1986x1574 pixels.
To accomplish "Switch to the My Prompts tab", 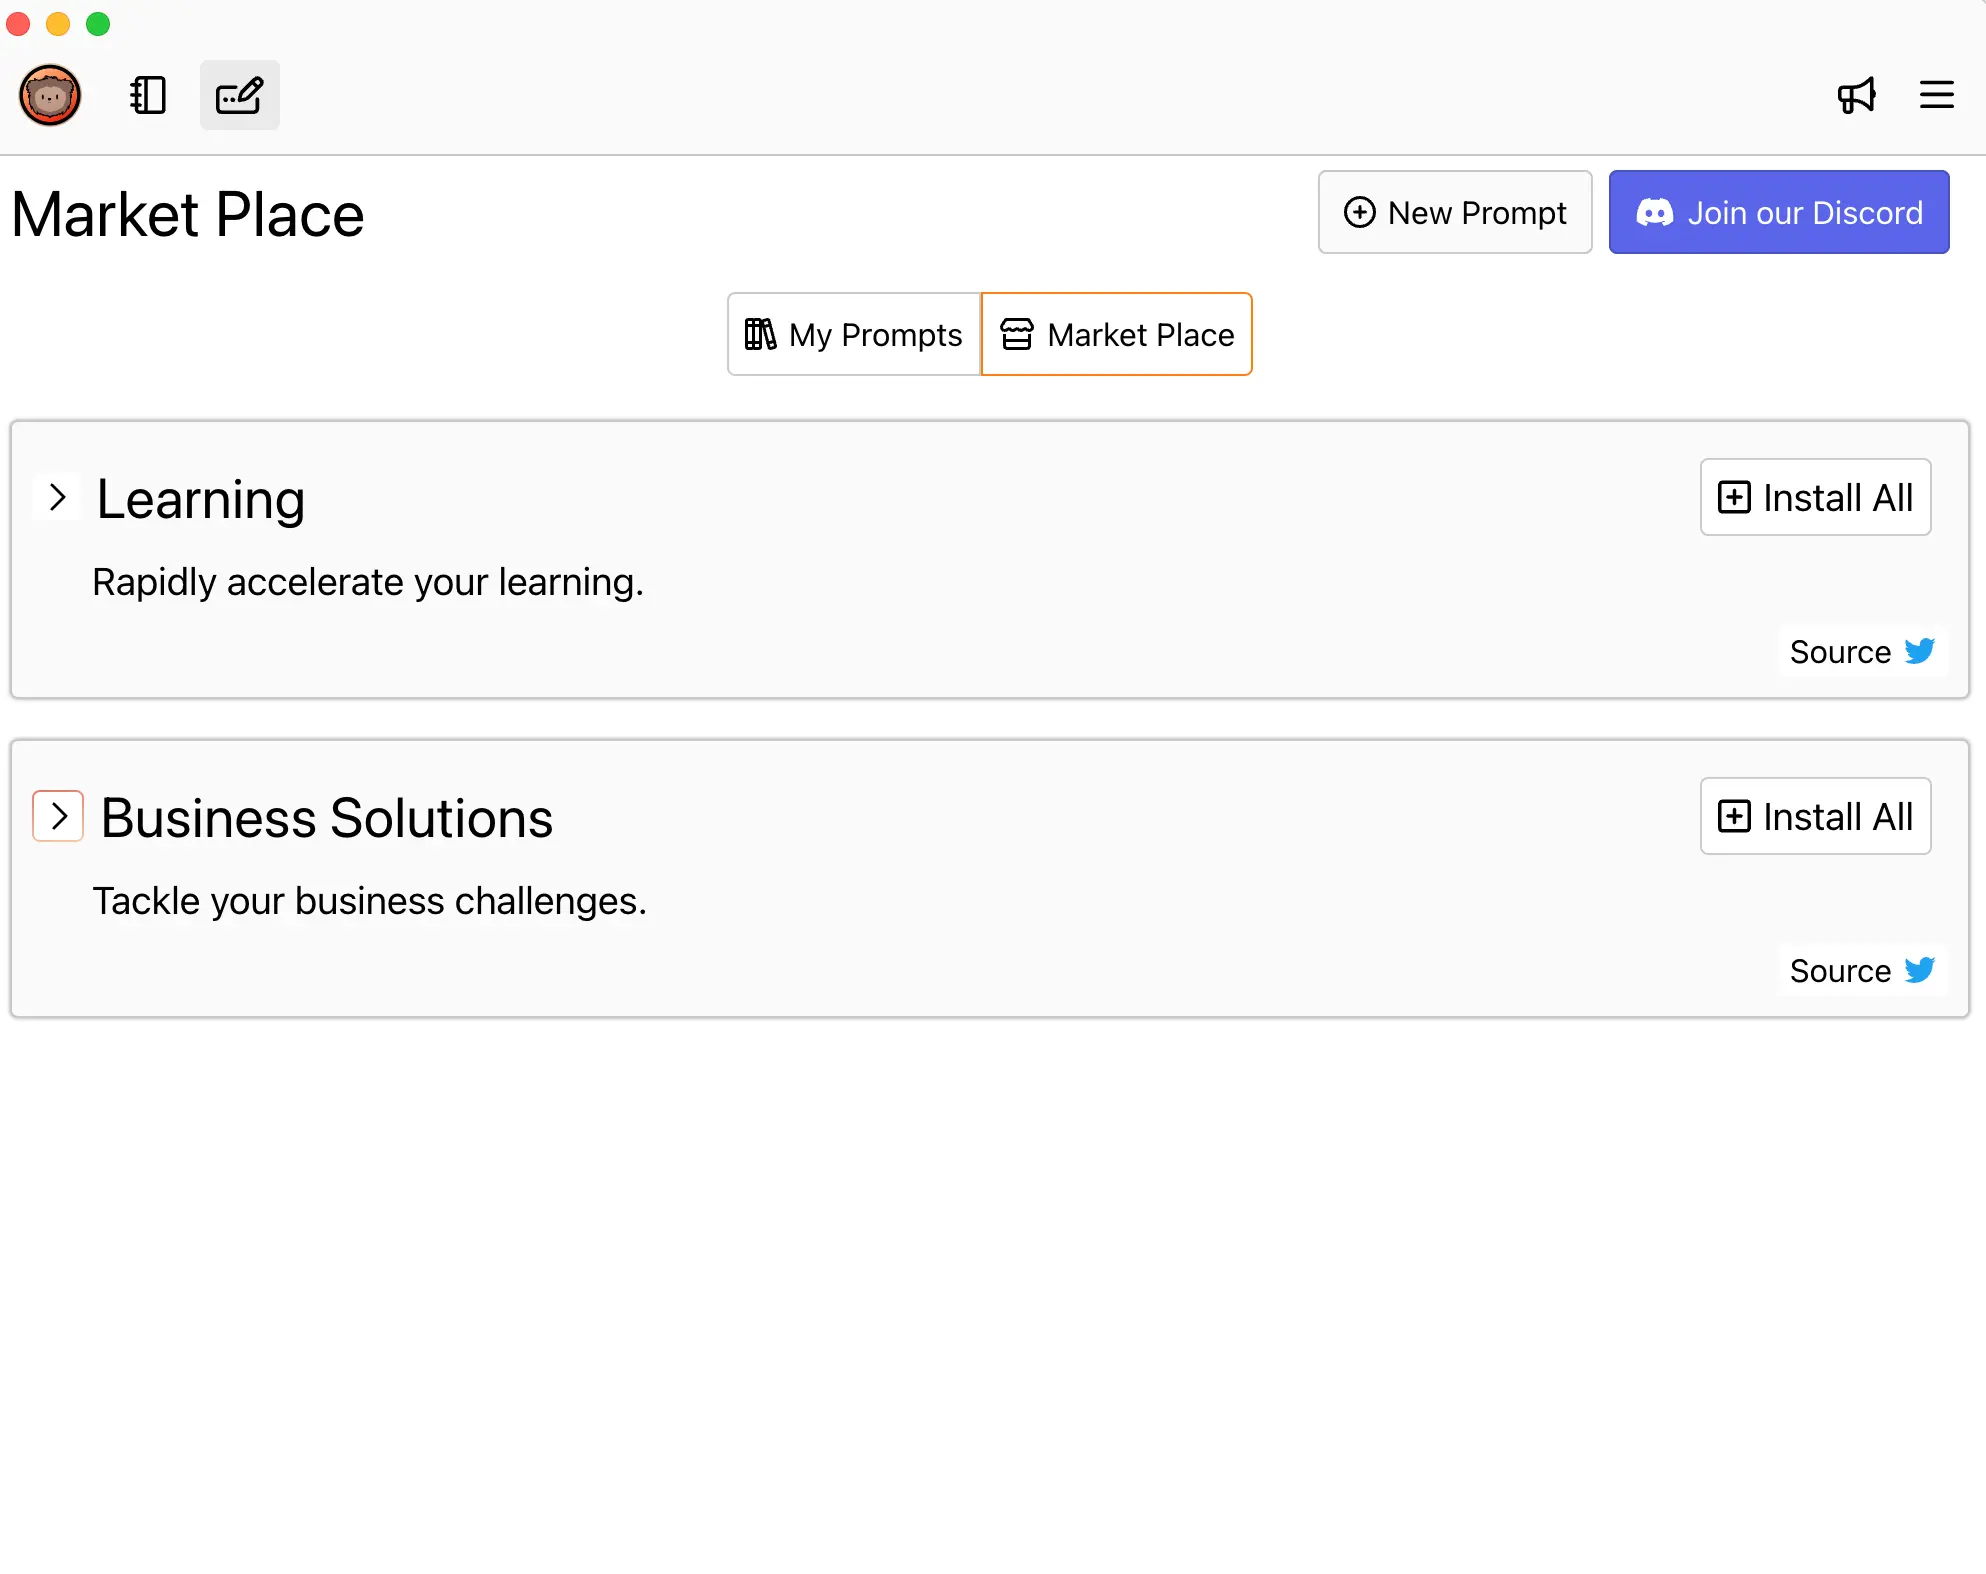I will (854, 334).
